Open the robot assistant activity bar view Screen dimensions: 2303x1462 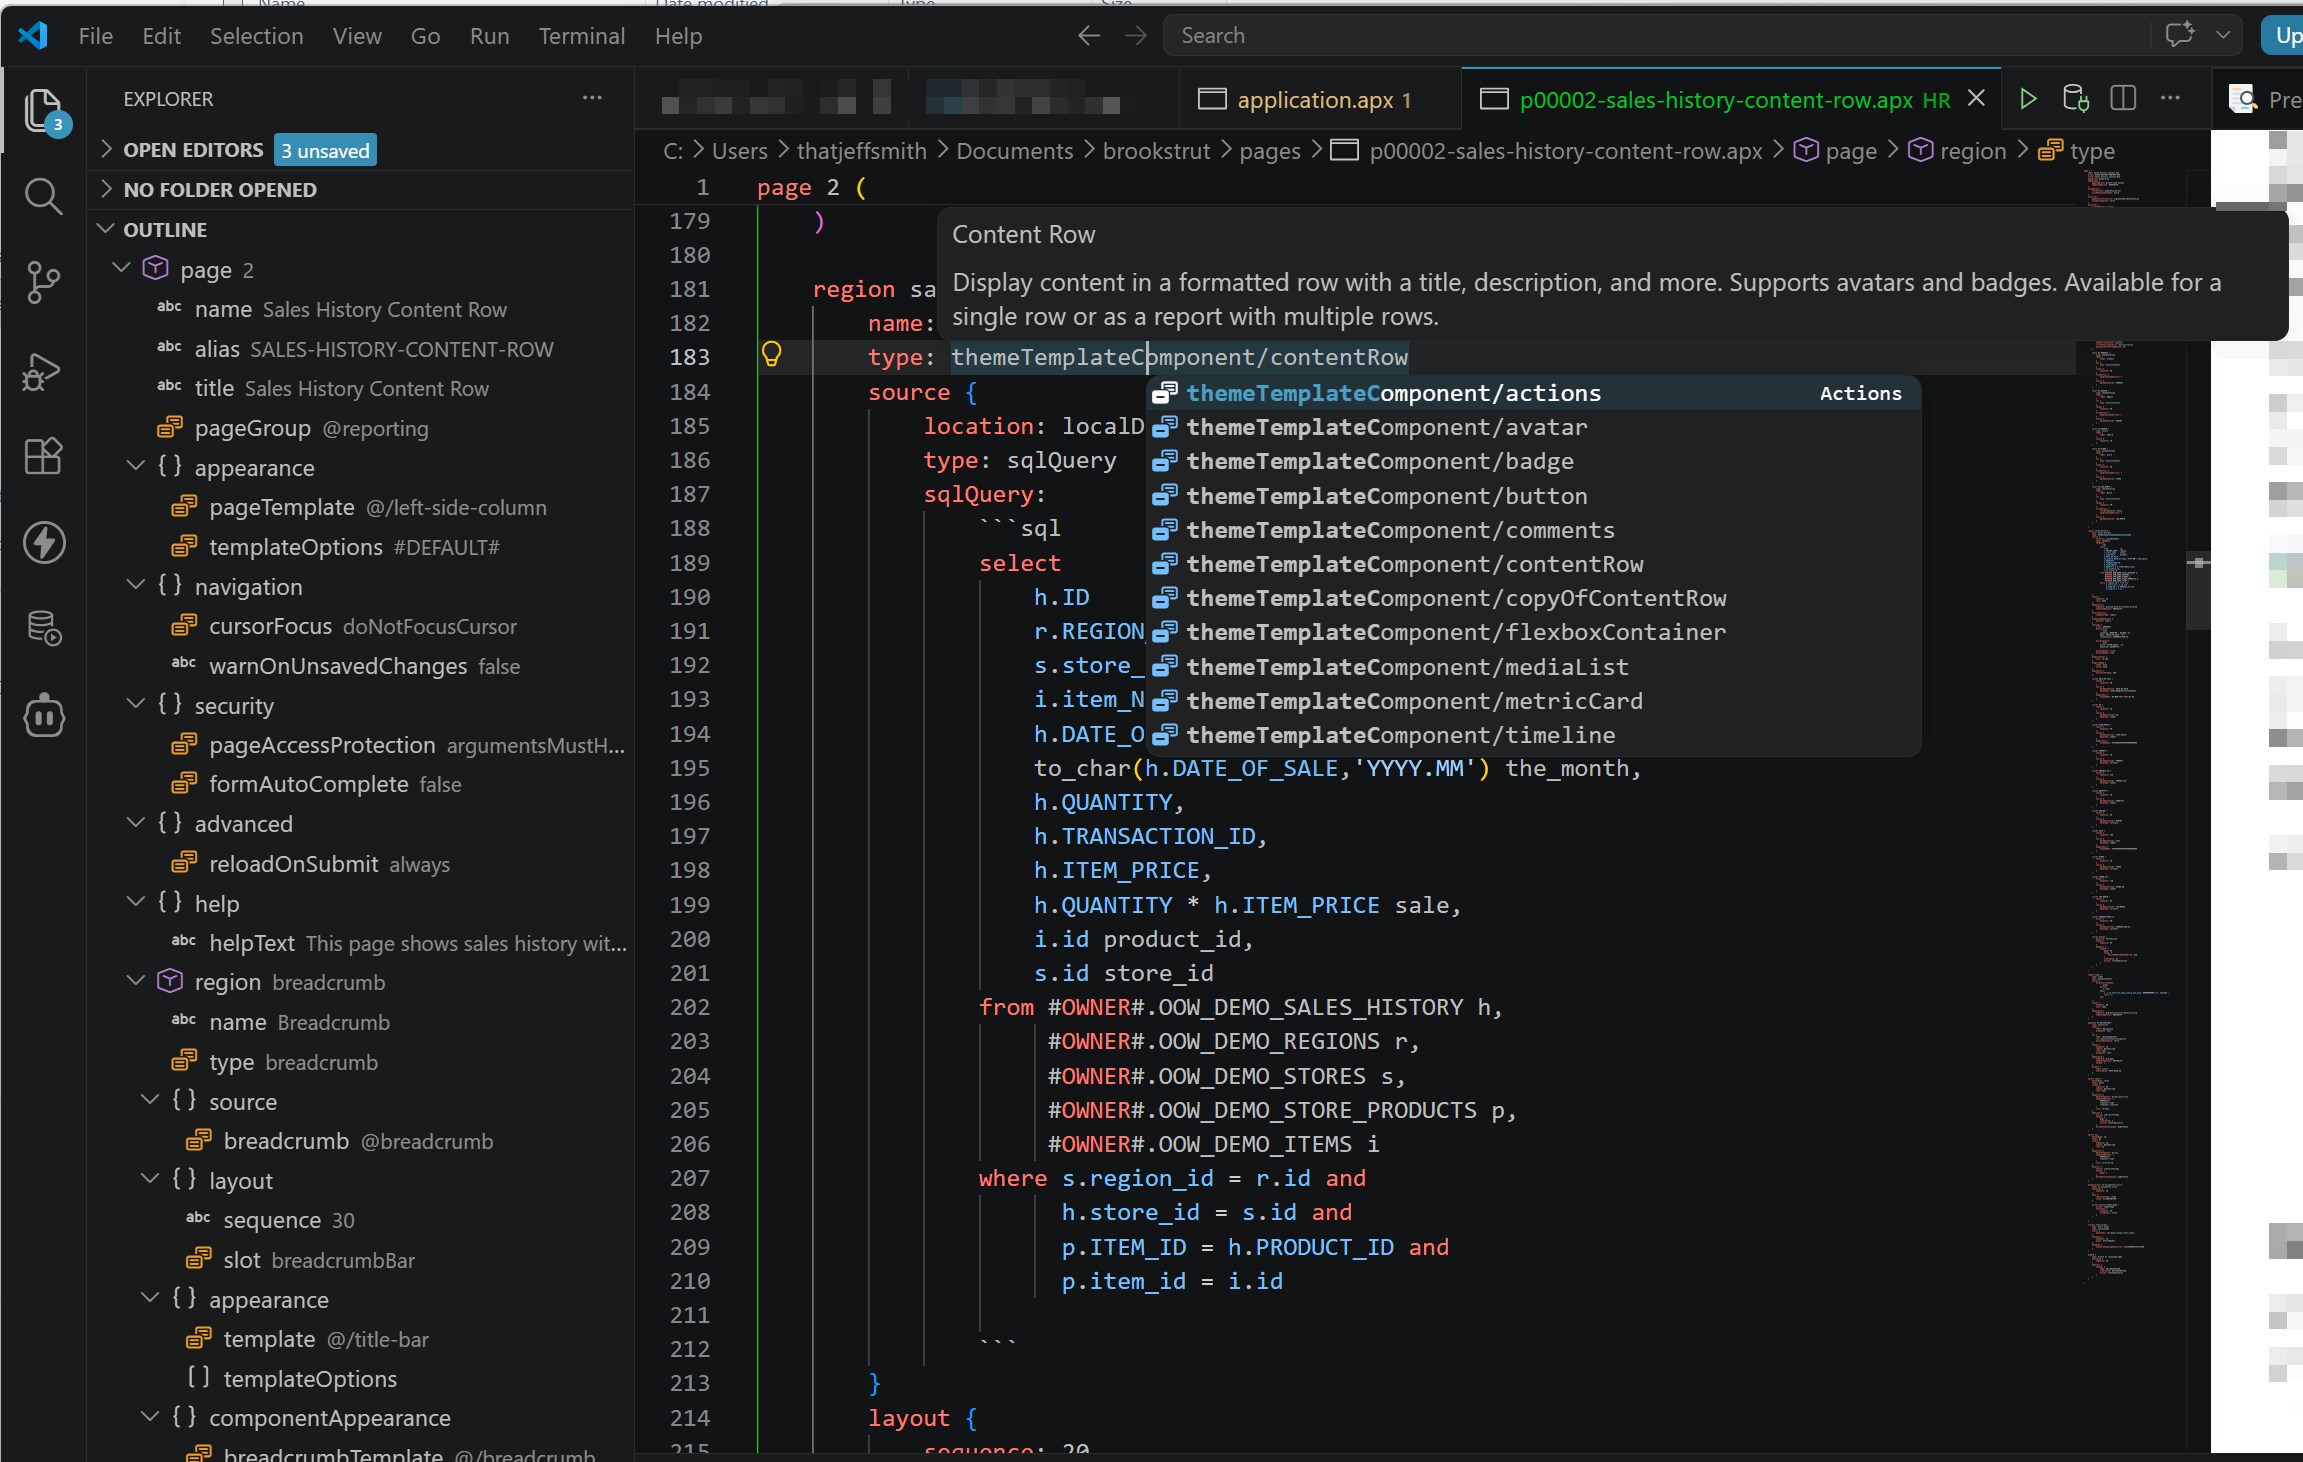click(43, 716)
